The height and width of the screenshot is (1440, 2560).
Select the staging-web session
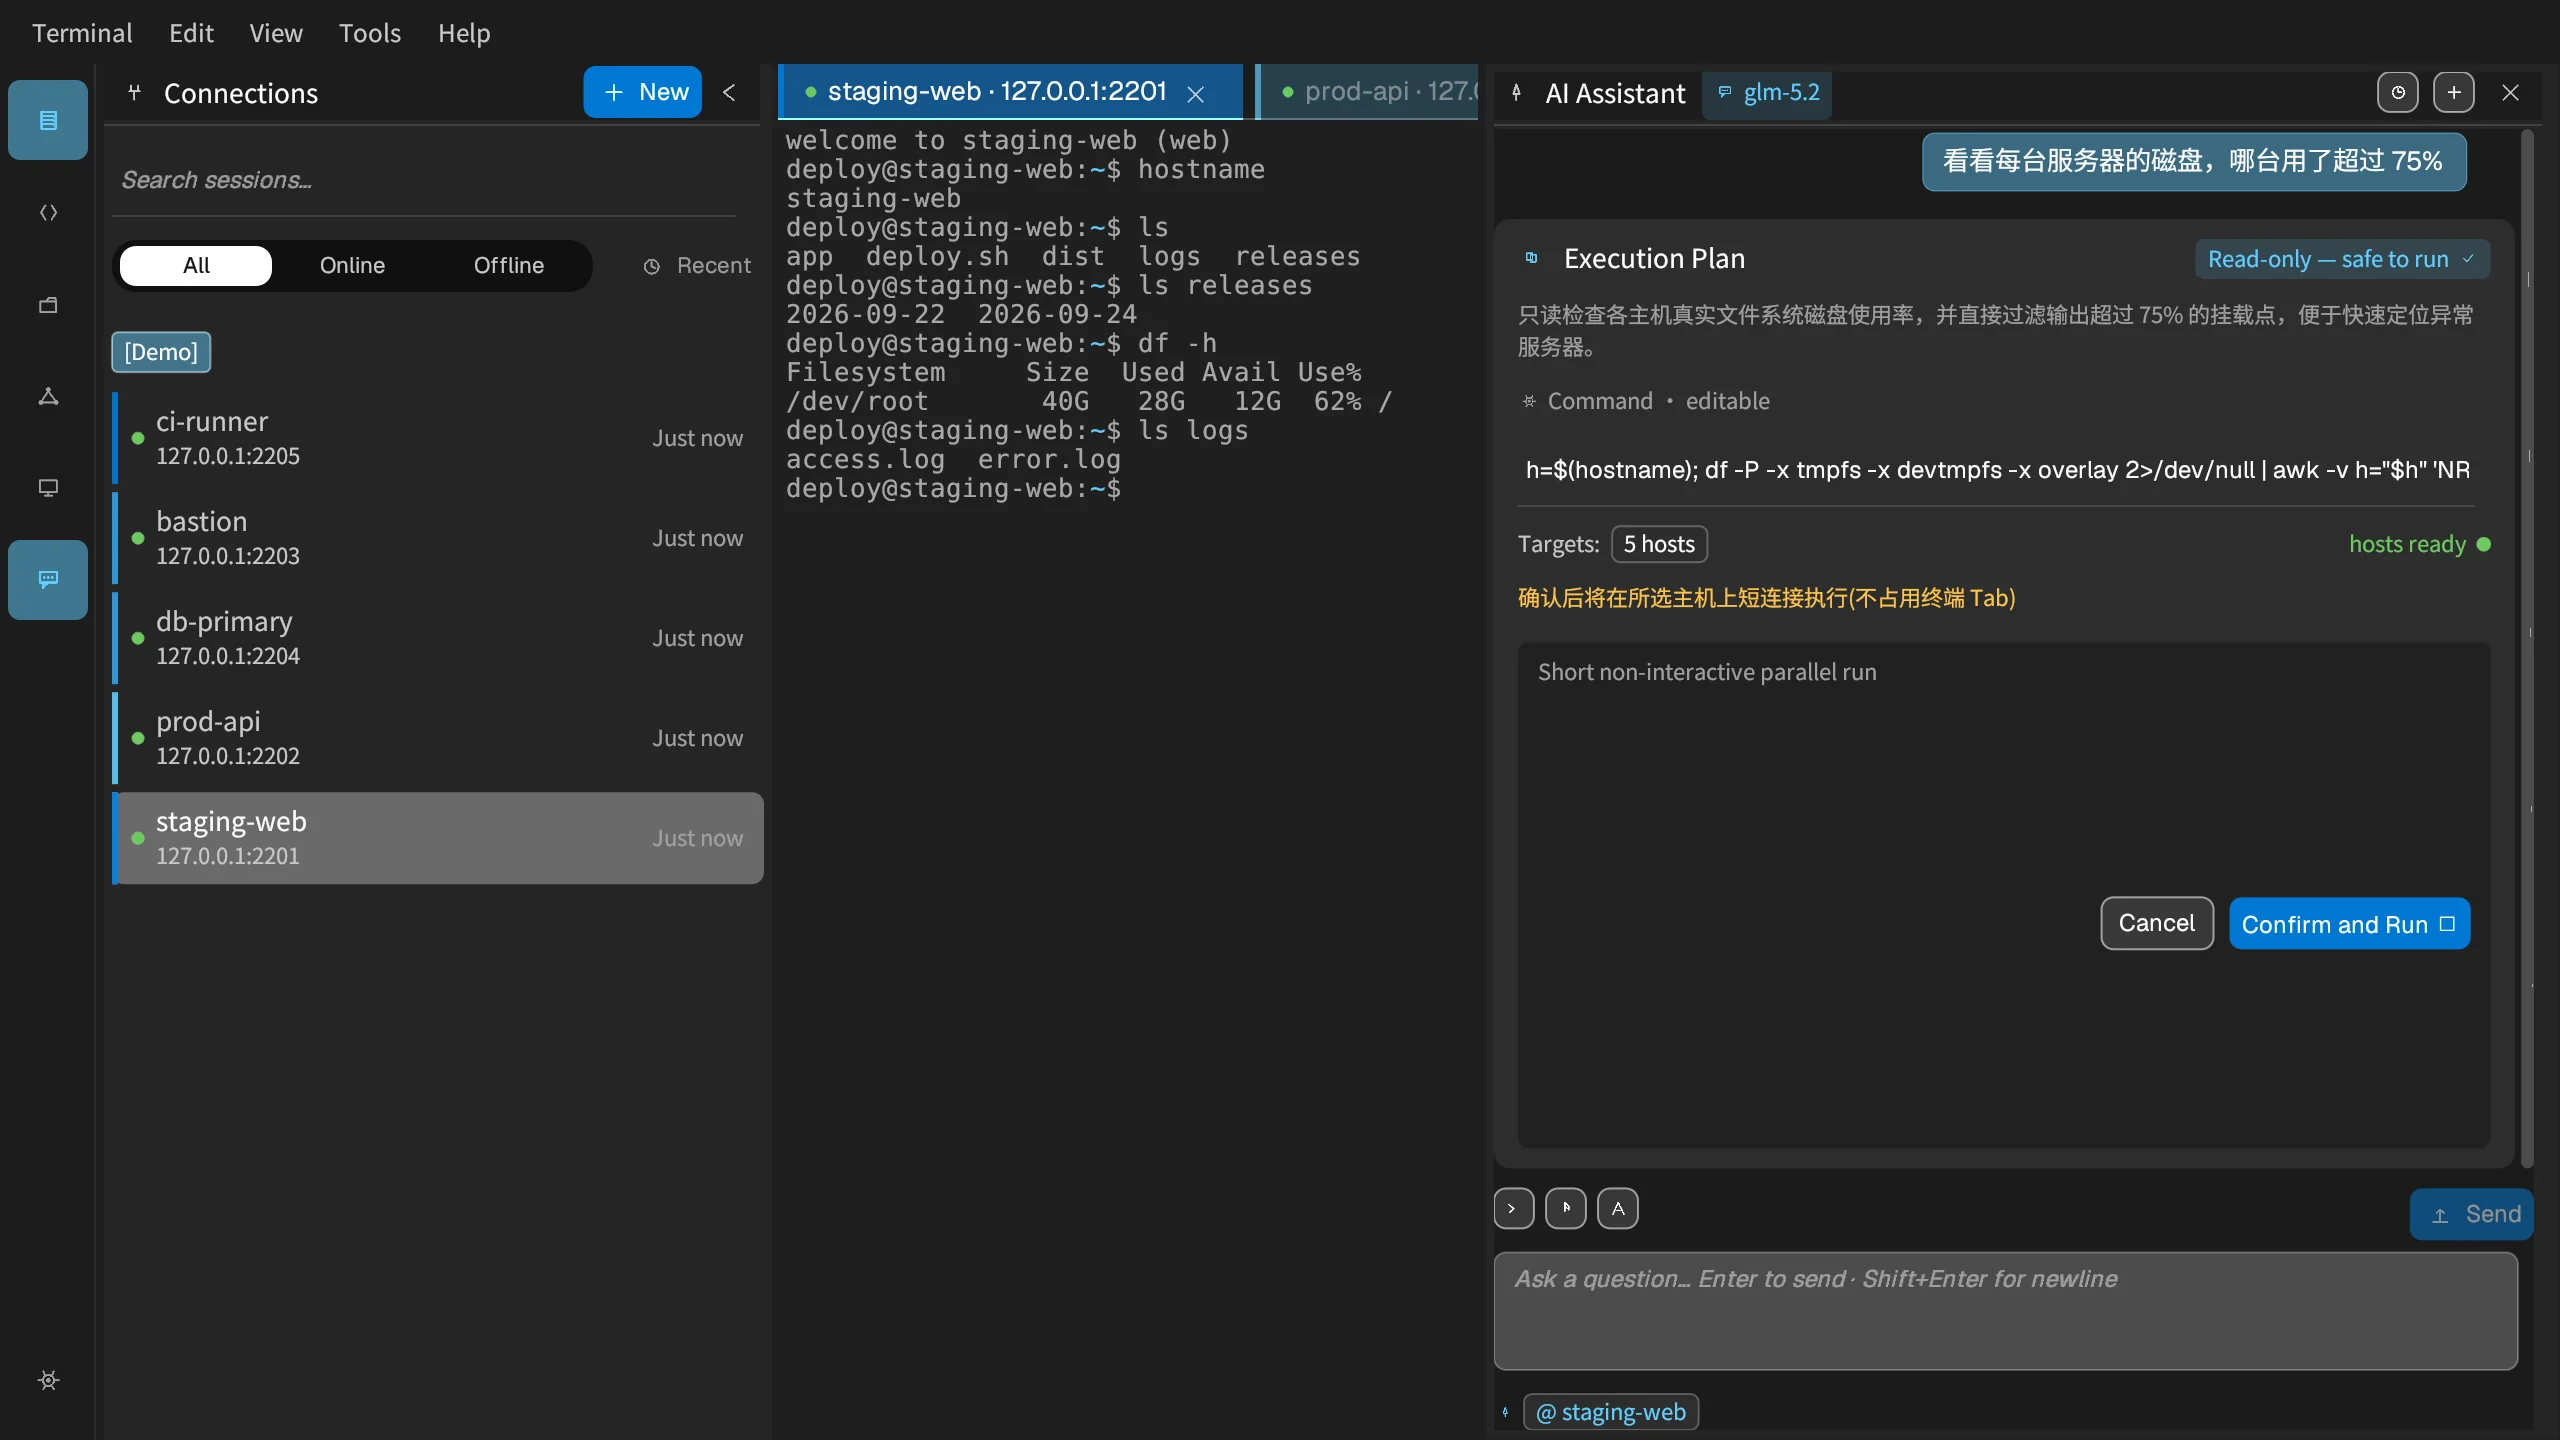pyautogui.click(x=438, y=838)
